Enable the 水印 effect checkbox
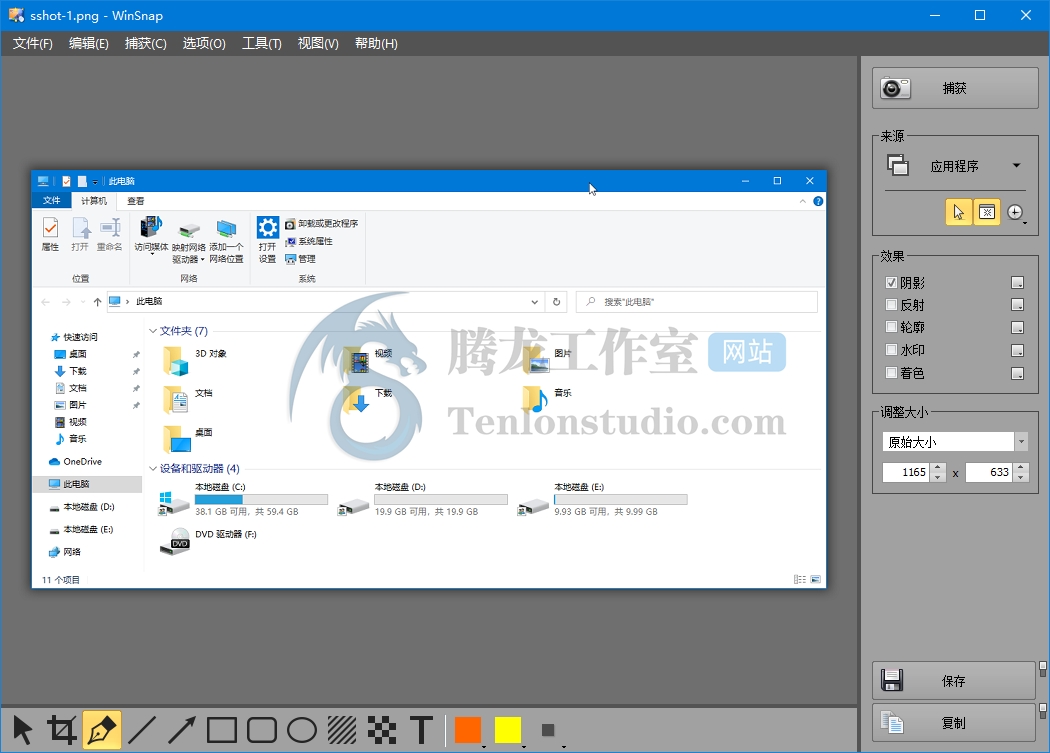This screenshot has width=1050, height=753. (891, 350)
